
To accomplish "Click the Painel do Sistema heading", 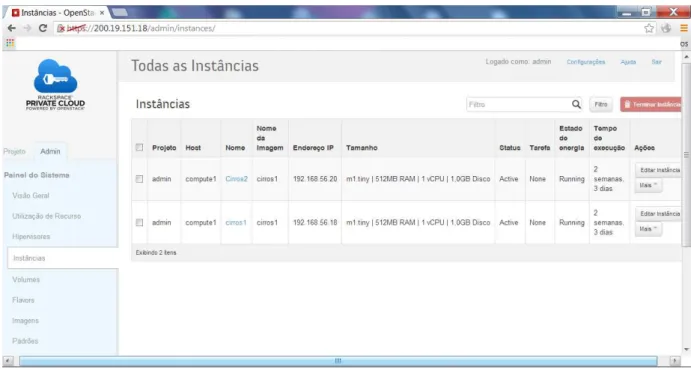I will pyautogui.click(x=37, y=175).
